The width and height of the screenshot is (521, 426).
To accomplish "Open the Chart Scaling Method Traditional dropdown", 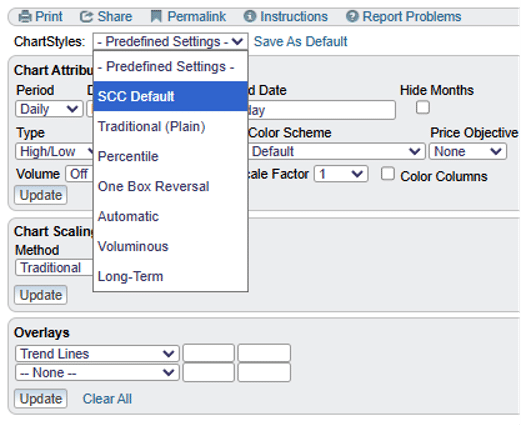I will pyautogui.click(x=54, y=268).
